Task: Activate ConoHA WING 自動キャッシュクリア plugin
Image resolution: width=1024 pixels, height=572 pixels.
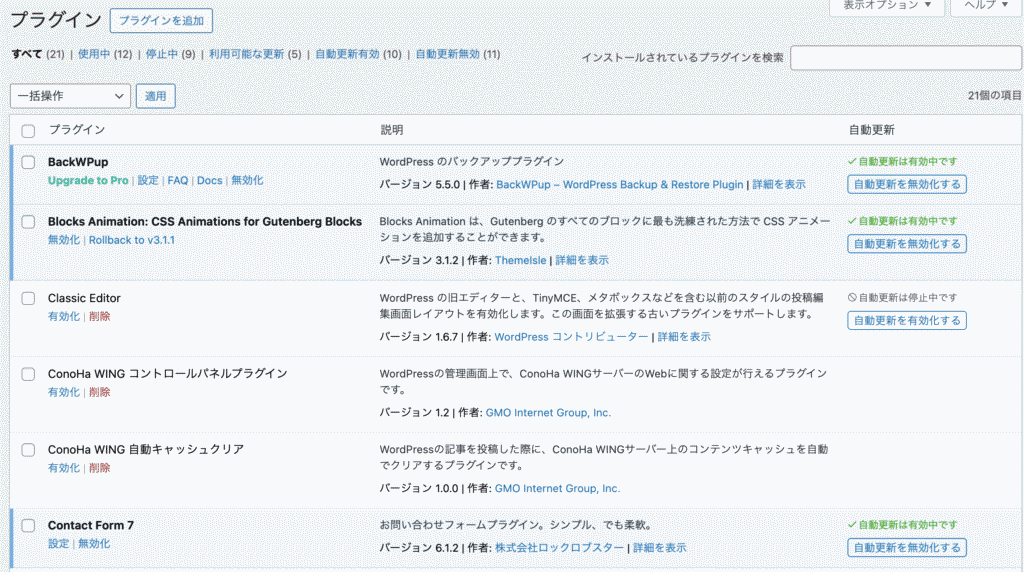Action: (x=63, y=468)
